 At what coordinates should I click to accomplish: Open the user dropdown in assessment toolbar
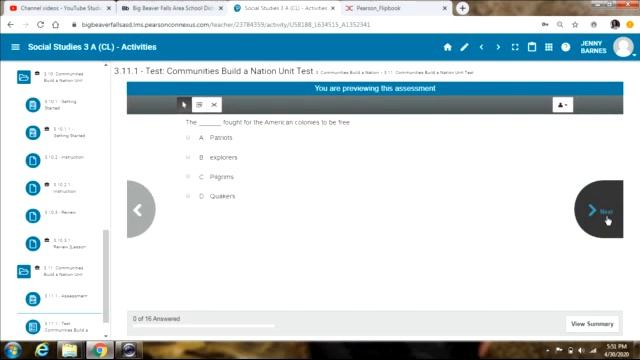[x=562, y=105]
